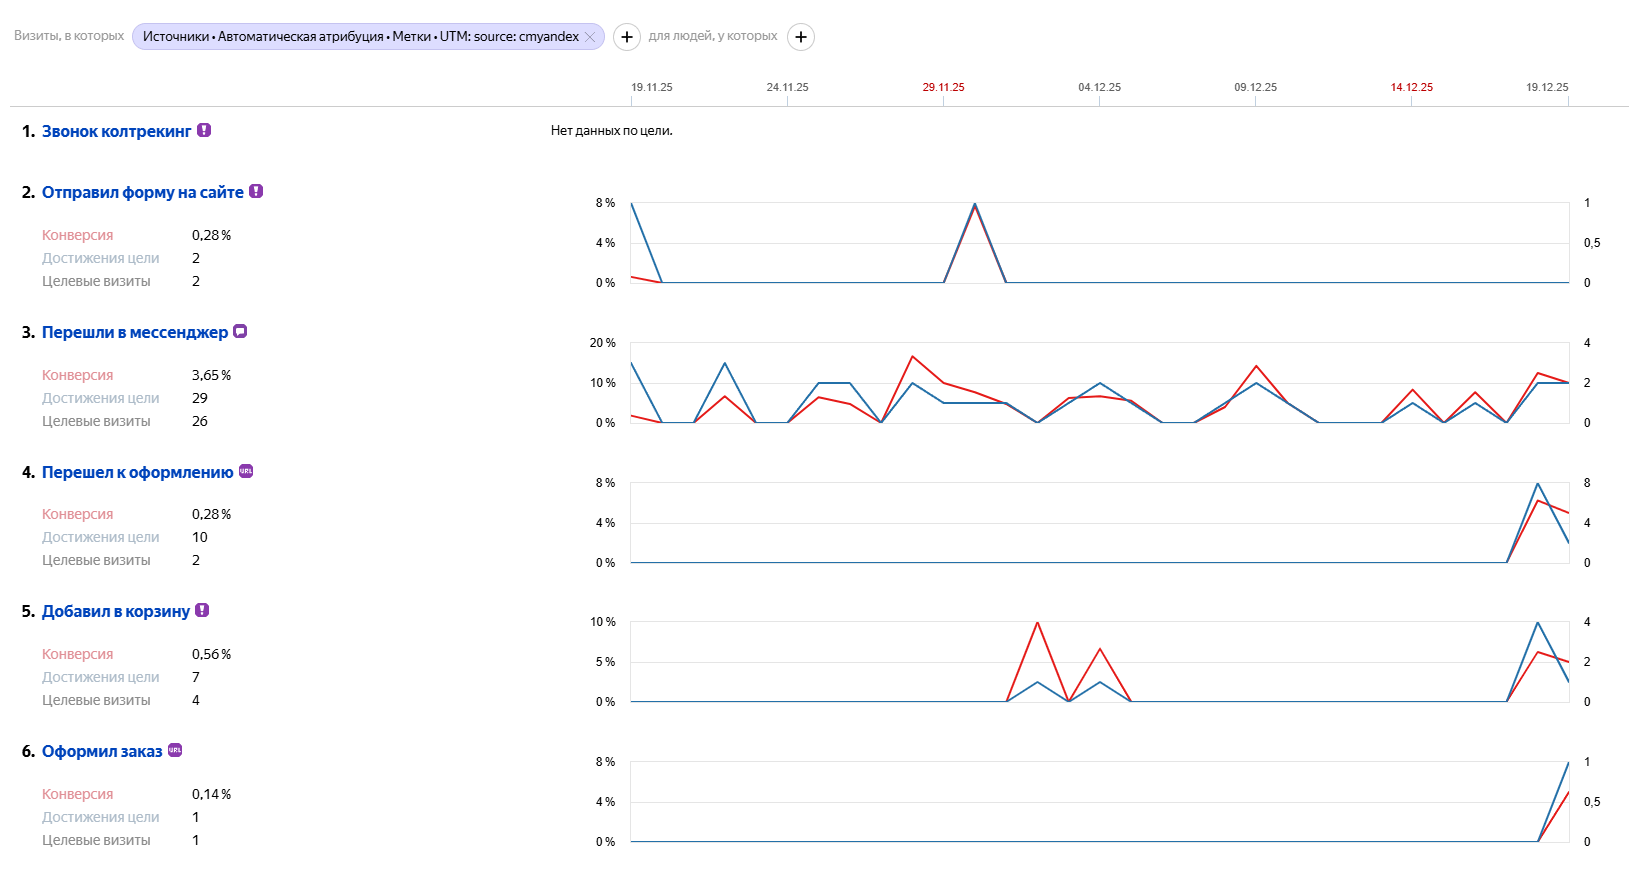1629x872 pixels.
Task: Click Достижения цели label under Добавил в корзину
Action: (x=100, y=677)
